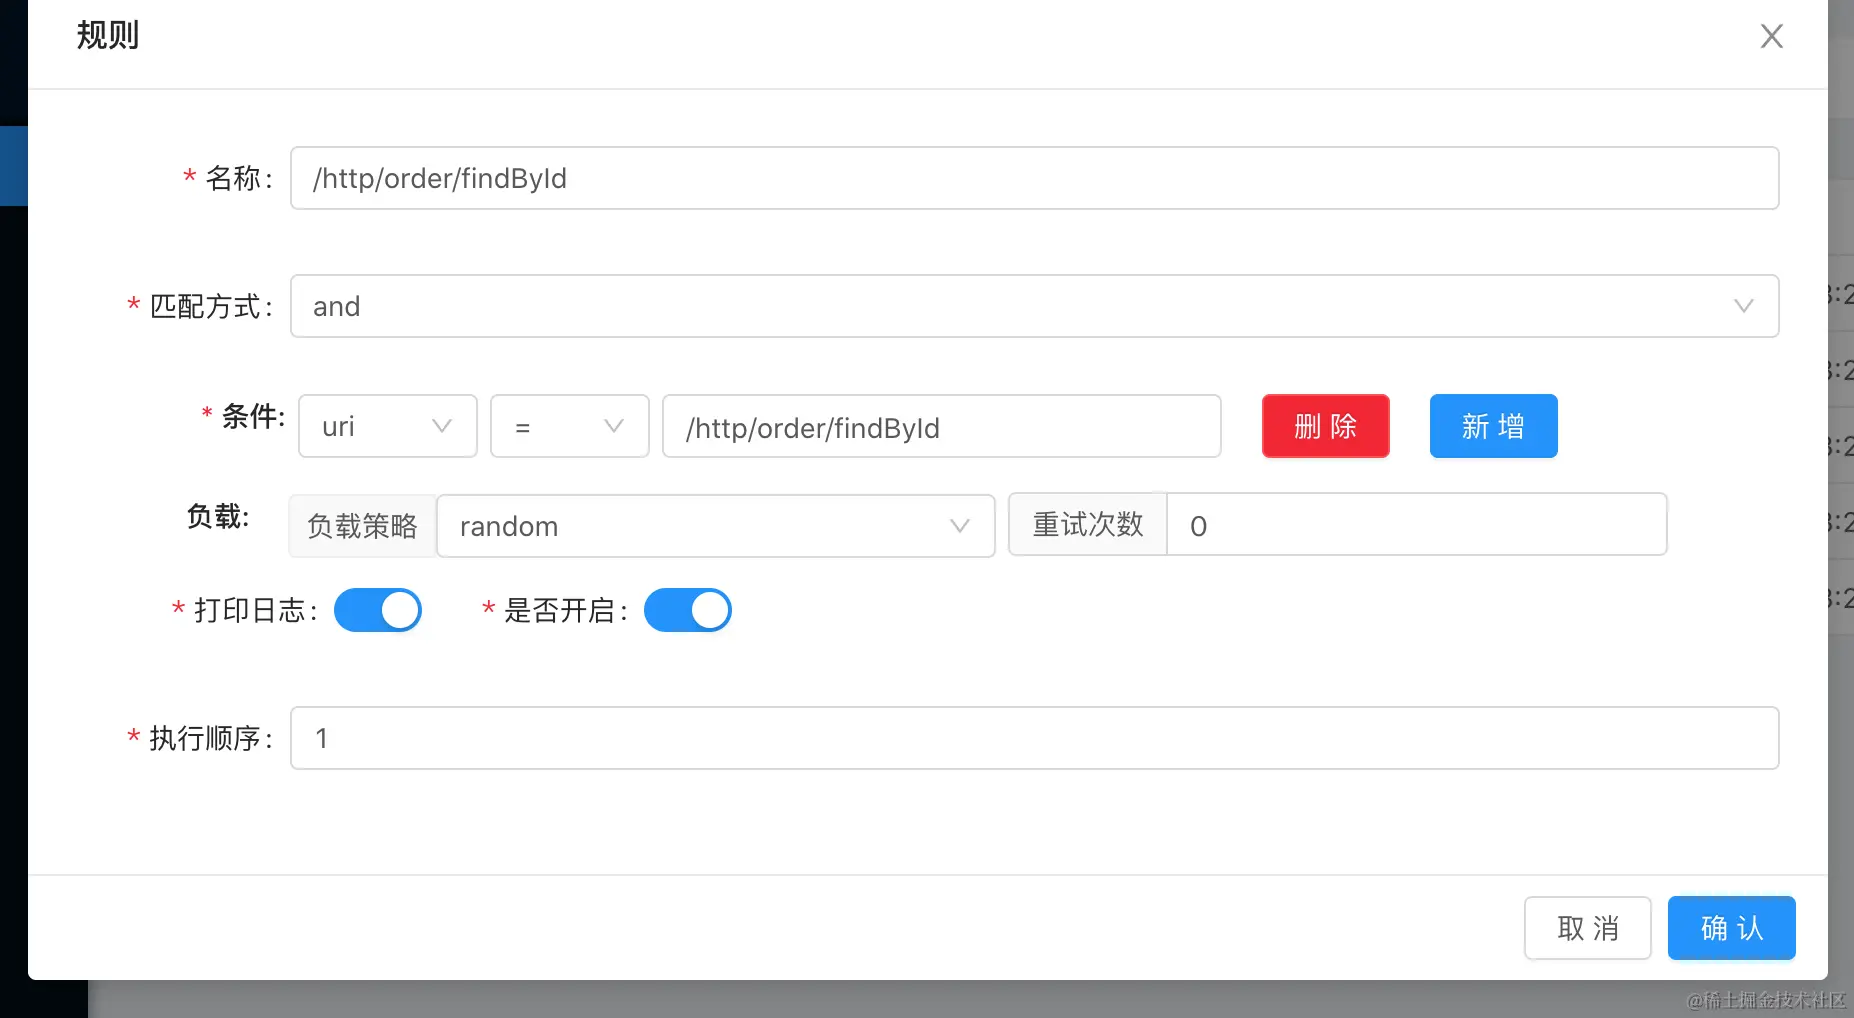Click the 重试次数 addon label

tap(1087, 524)
